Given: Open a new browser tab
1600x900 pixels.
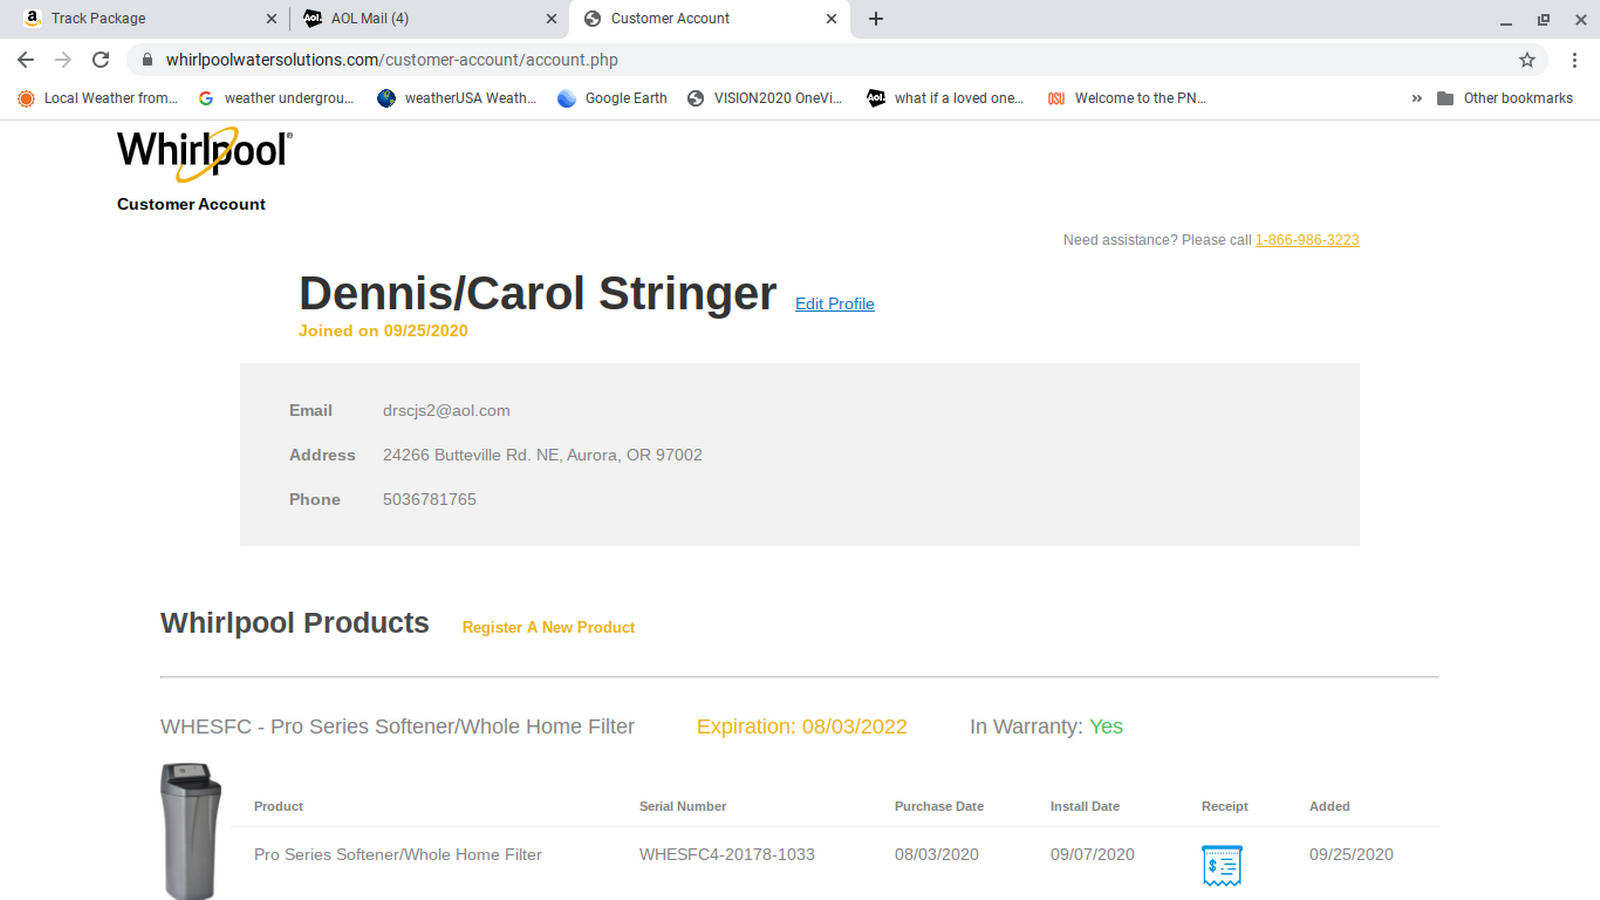Looking at the screenshot, I should click(876, 19).
